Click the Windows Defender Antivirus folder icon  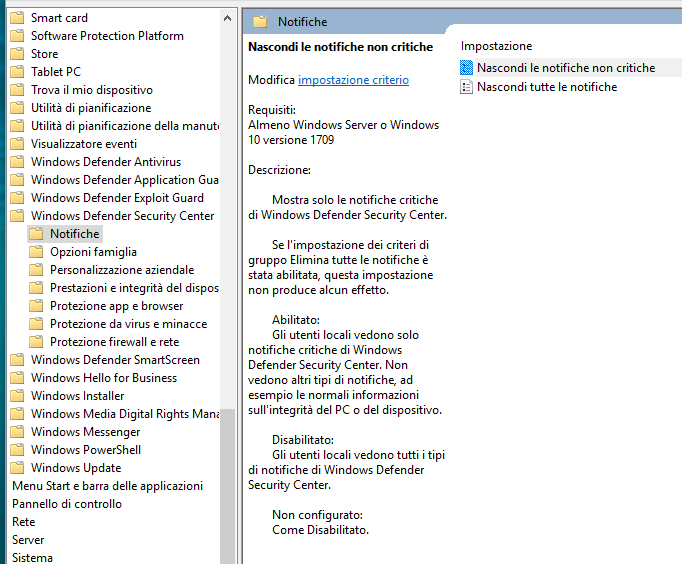pyautogui.click(x=17, y=162)
